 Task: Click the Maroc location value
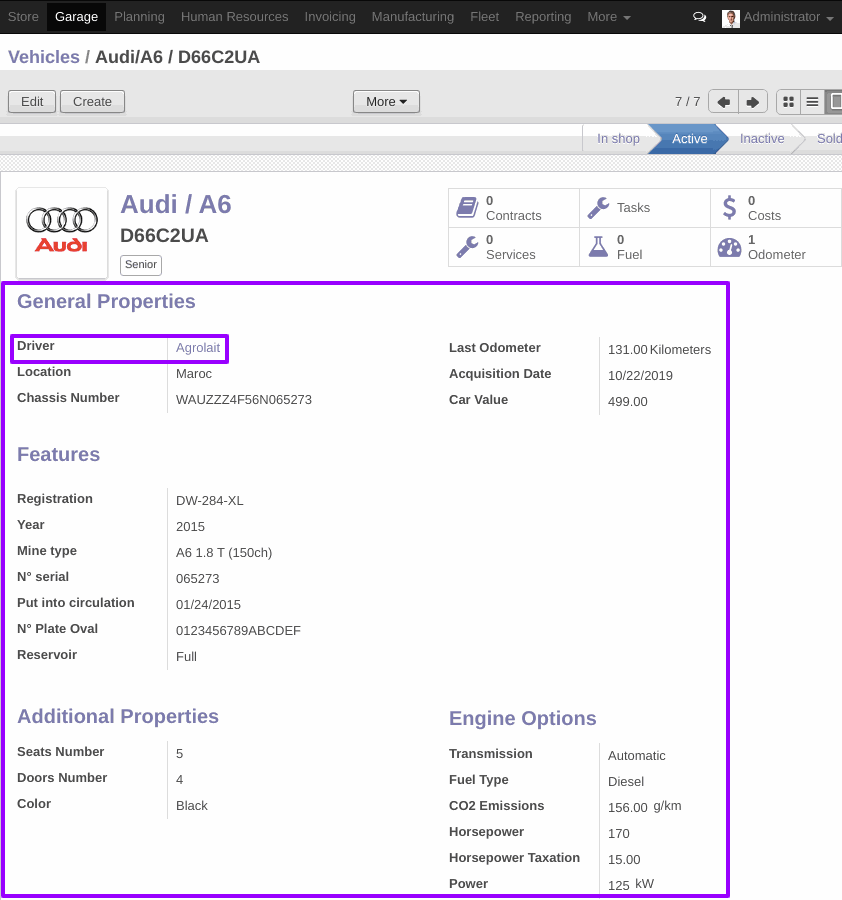[x=194, y=374]
